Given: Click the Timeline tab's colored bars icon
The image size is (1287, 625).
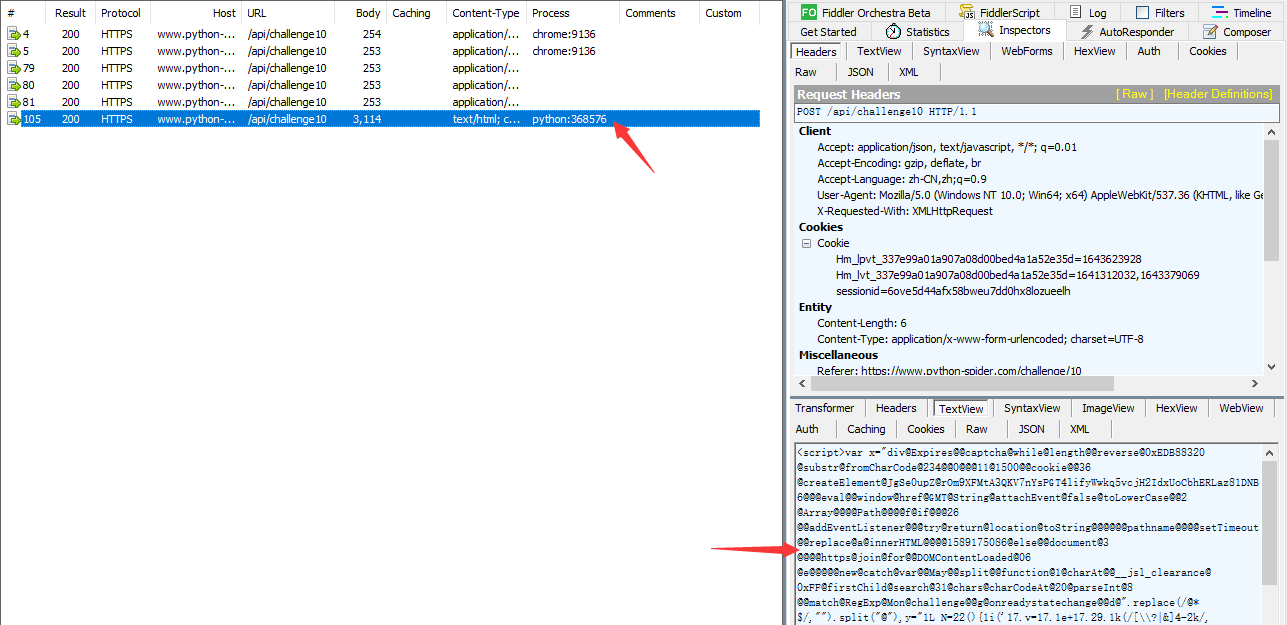Looking at the screenshot, I should (1220, 12).
